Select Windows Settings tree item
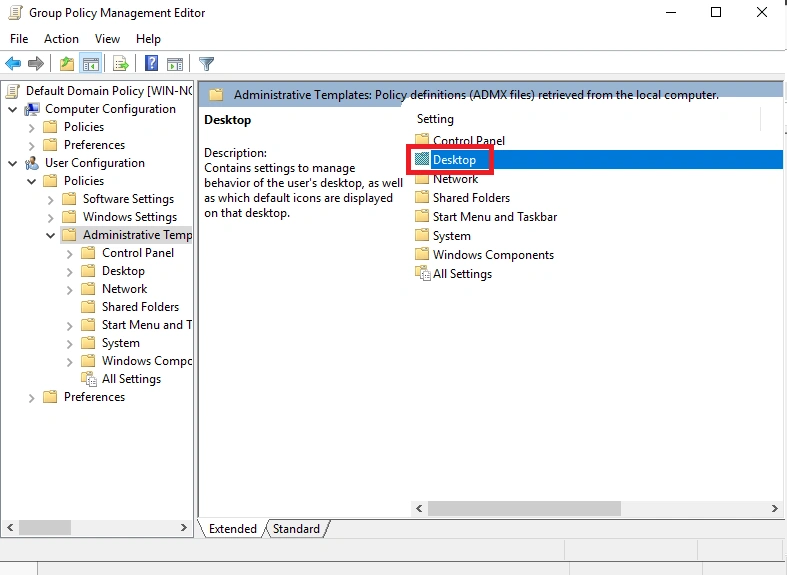787x575 pixels. tap(130, 217)
